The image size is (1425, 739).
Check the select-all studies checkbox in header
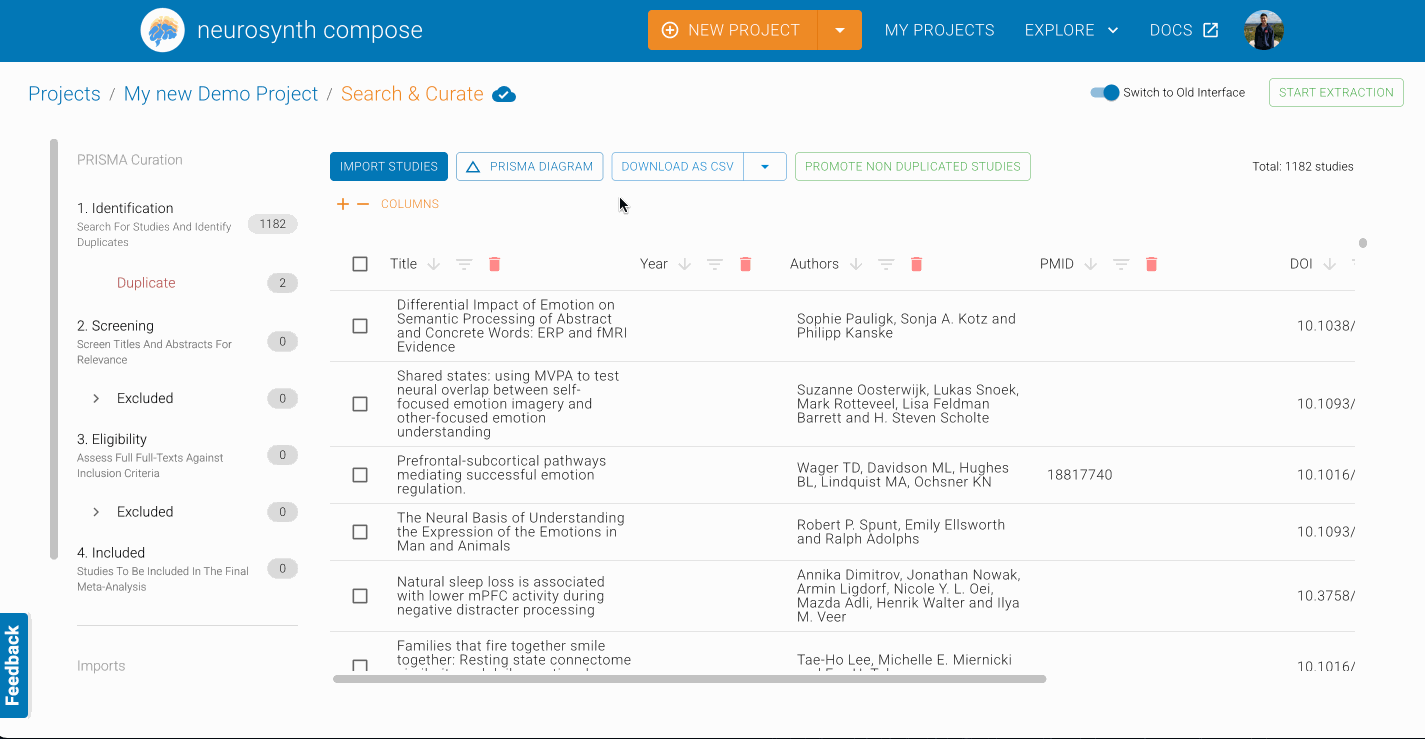[x=360, y=264]
